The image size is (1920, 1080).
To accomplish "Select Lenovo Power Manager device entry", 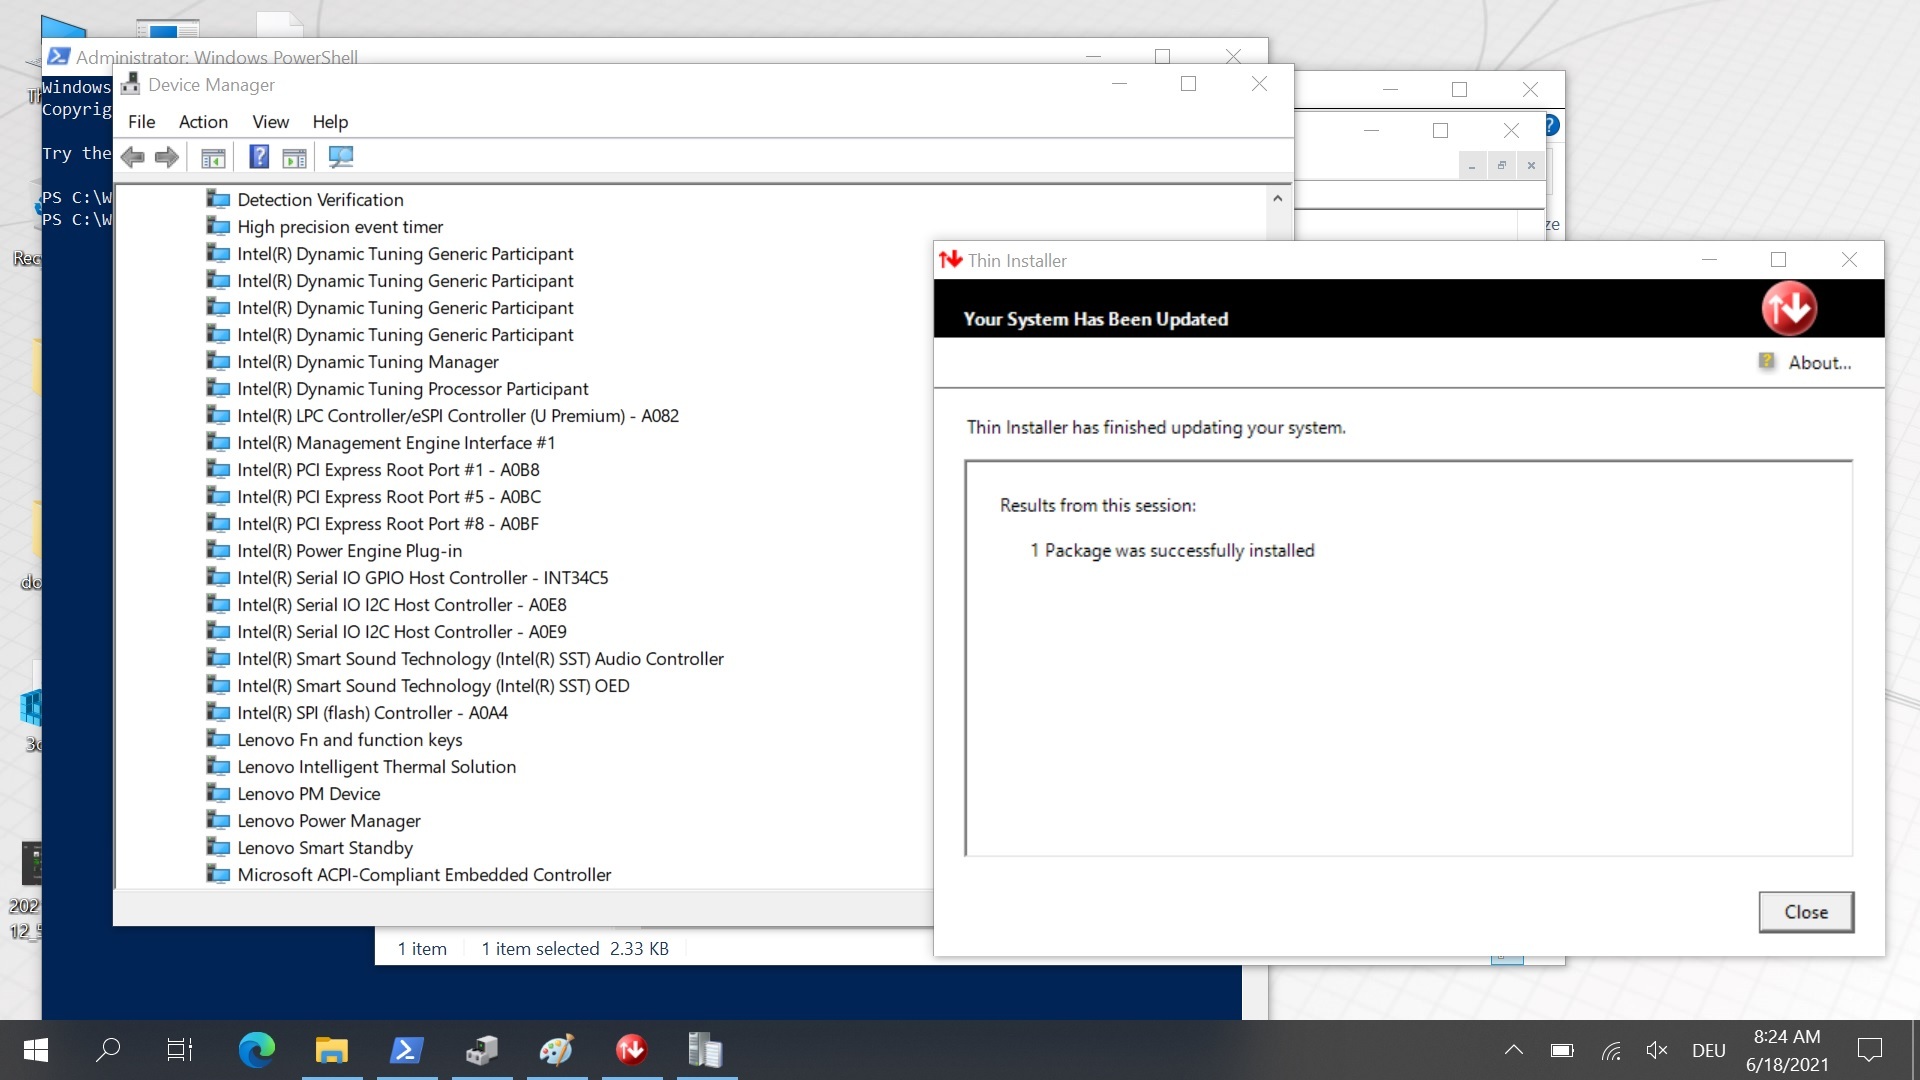I will [328, 820].
